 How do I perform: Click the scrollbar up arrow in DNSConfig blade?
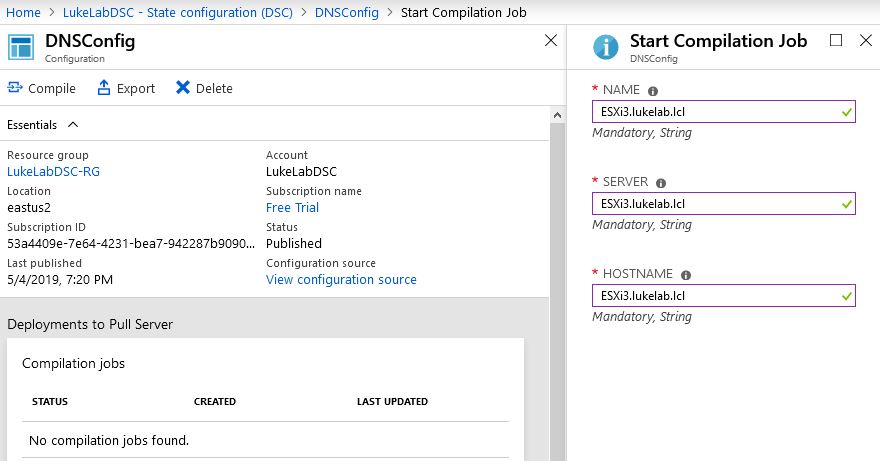tap(557, 115)
